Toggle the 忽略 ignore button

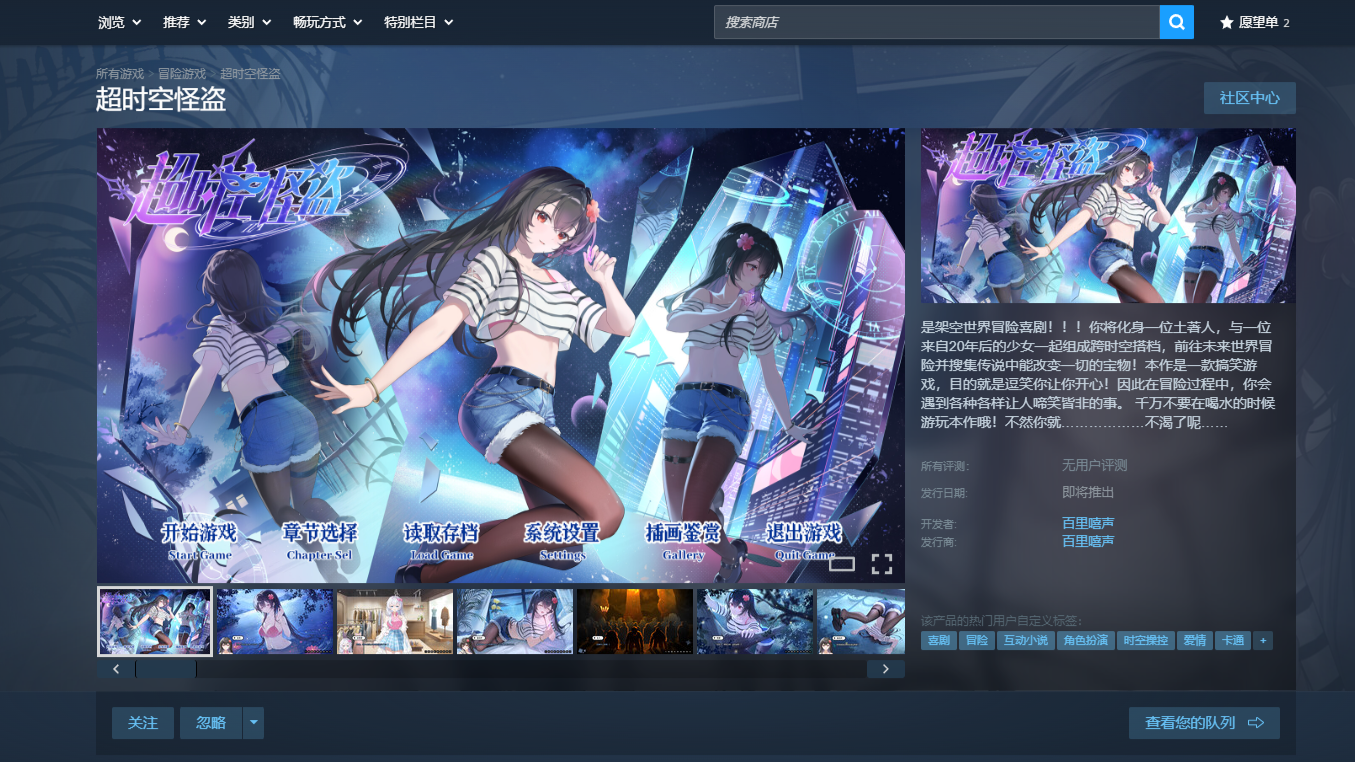(x=211, y=723)
